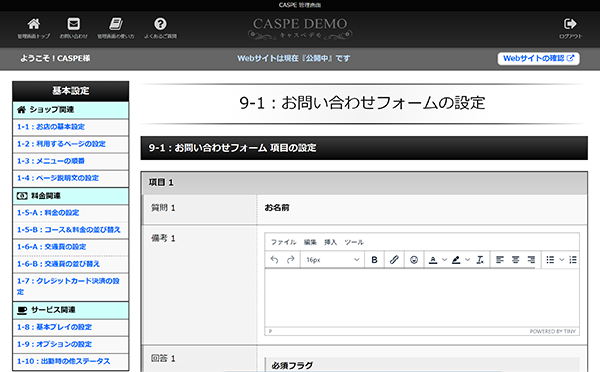This screenshot has width=600, height=372.
Task: Click the ショップ関連 section header
Action: coord(70,110)
